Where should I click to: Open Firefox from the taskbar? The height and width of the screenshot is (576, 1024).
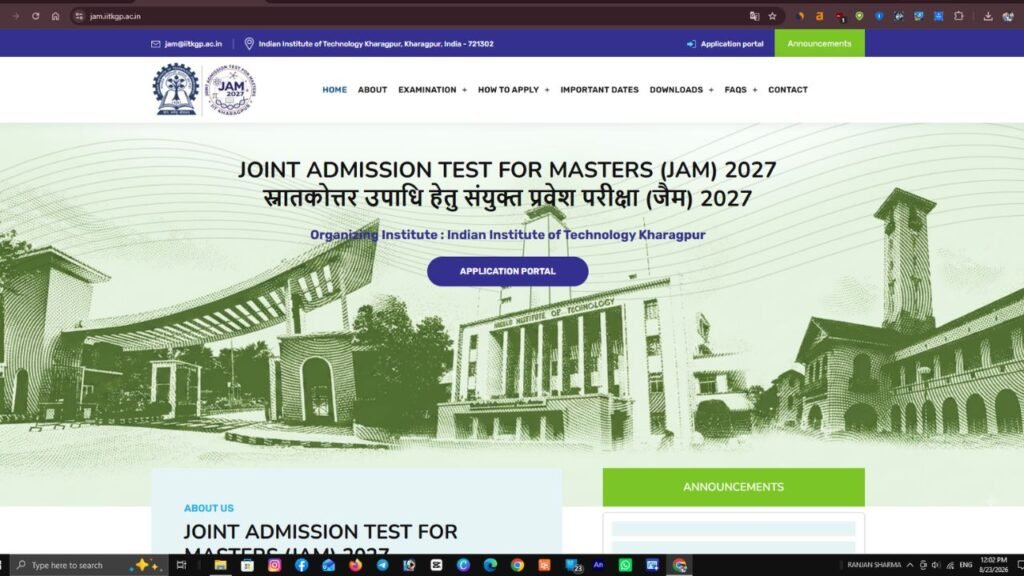click(x=355, y=565)
